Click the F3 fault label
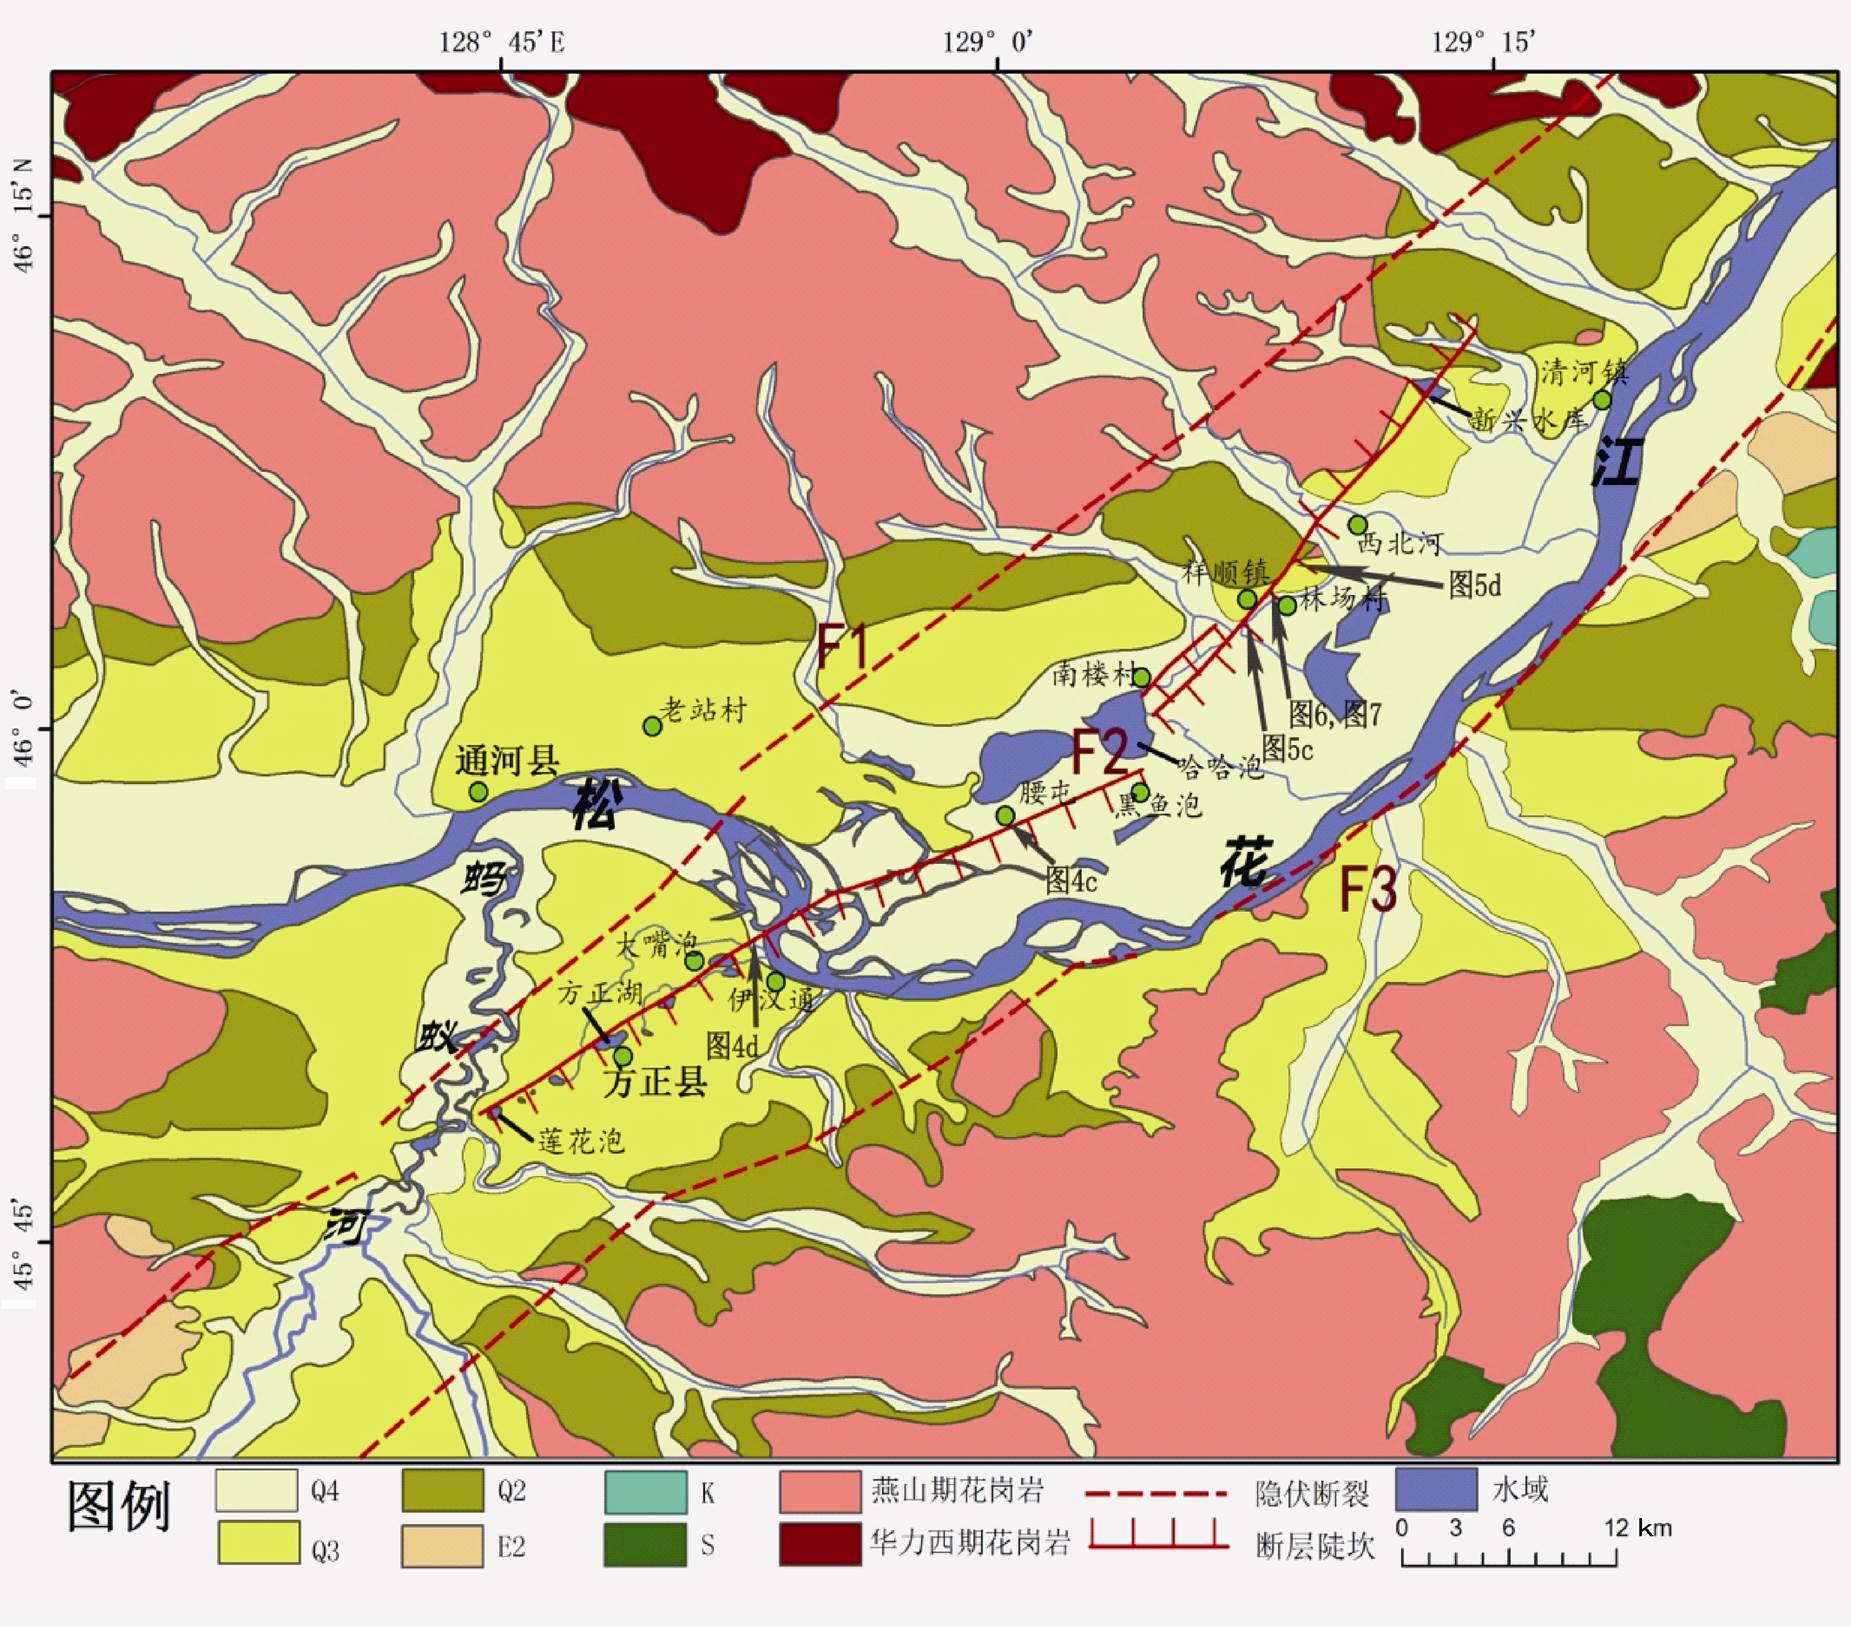1851x1627 pixels. coord(1368,888)
